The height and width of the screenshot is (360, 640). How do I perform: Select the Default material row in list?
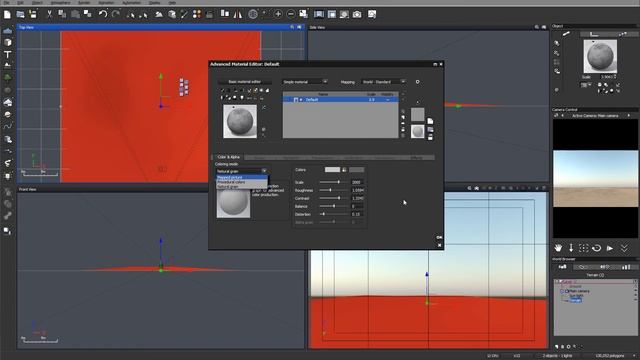pos(340,100)
